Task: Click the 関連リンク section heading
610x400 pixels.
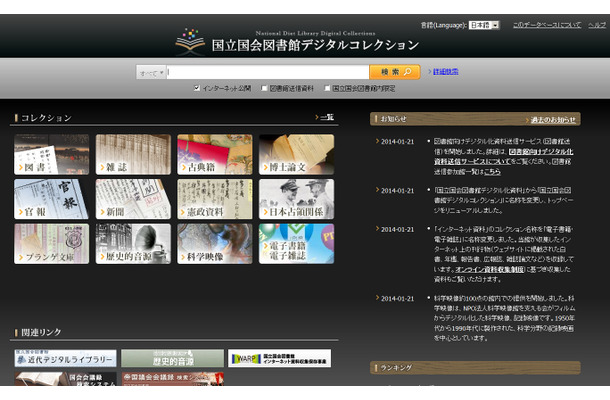Action: [x=41, y=332]
